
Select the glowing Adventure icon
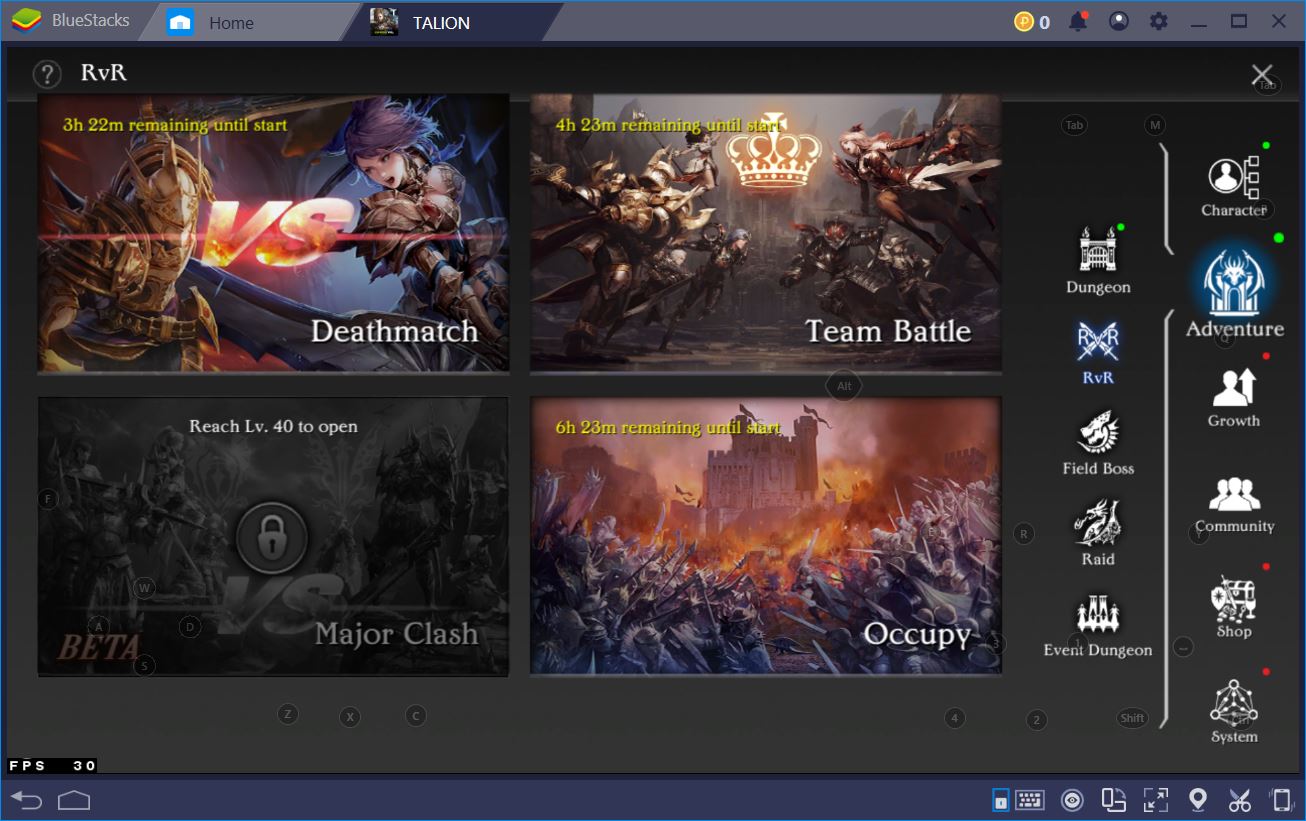(1234, 283)
